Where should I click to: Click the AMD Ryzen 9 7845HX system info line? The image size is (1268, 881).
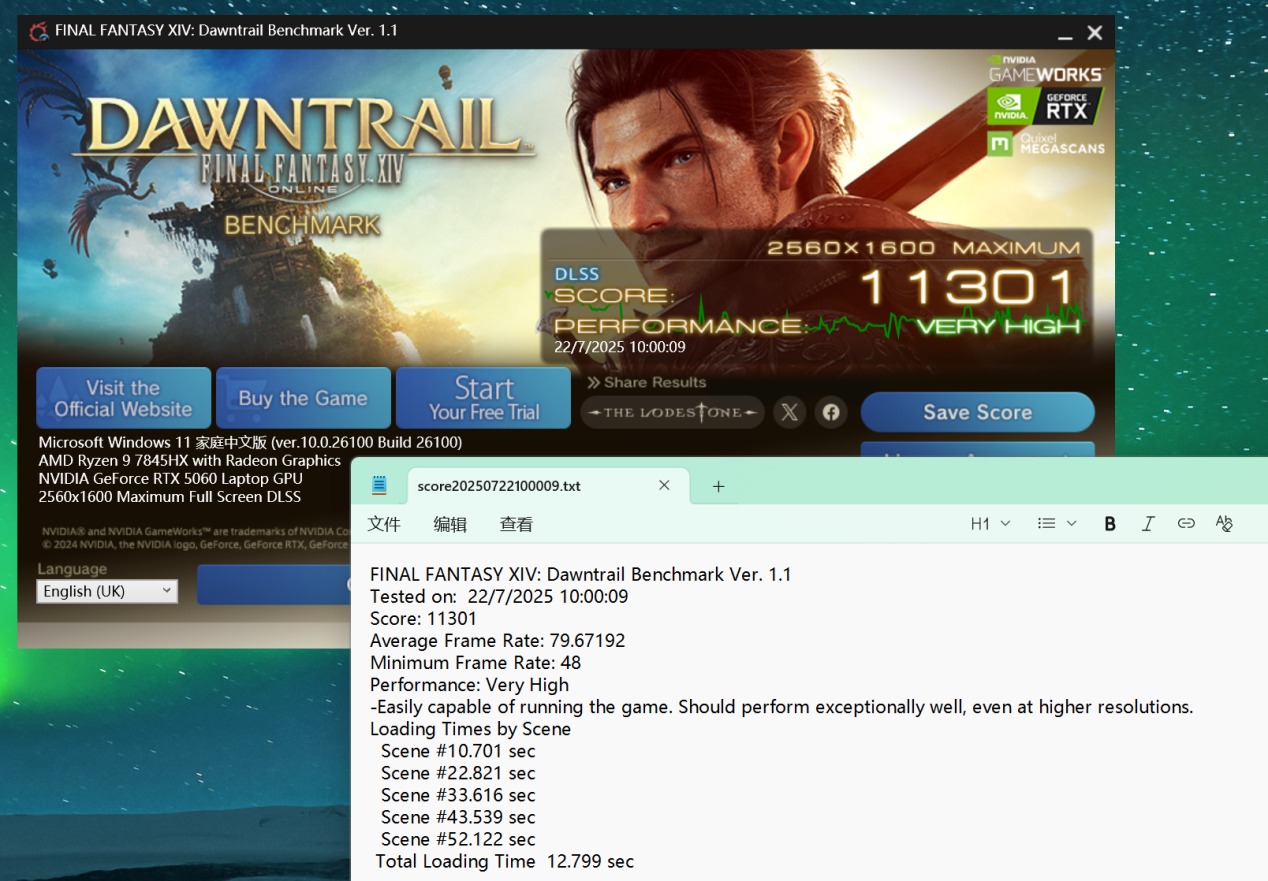point(189,460)
